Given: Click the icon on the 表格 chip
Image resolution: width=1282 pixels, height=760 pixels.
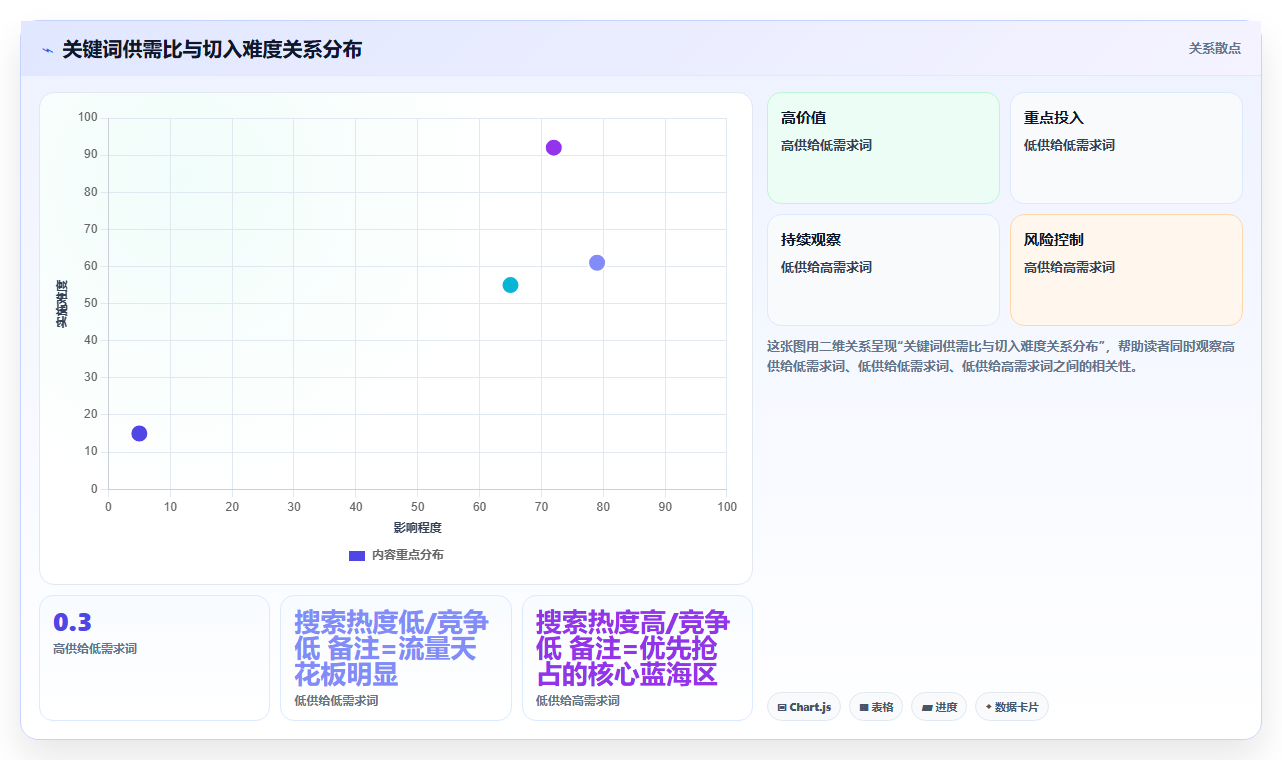Looking at the screenshot, I should click(864, 707).
